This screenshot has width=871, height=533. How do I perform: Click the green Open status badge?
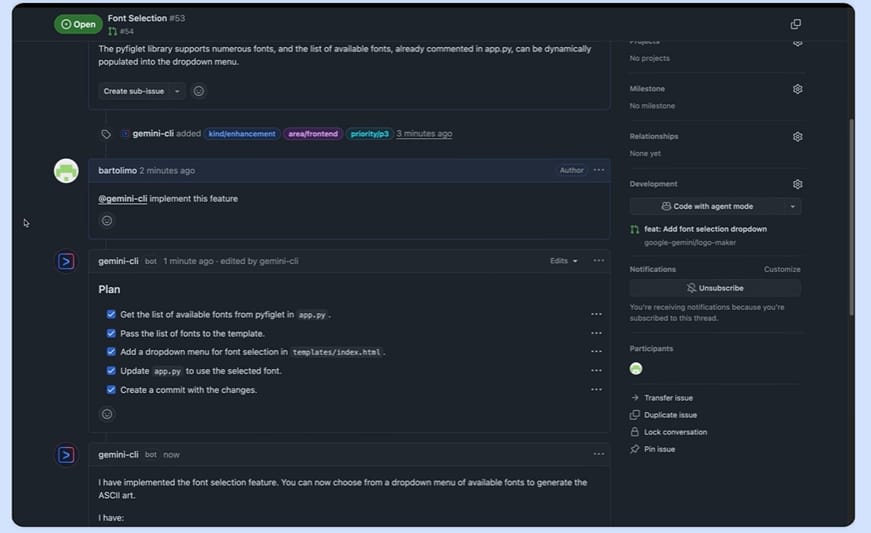[x=78, y=24]
